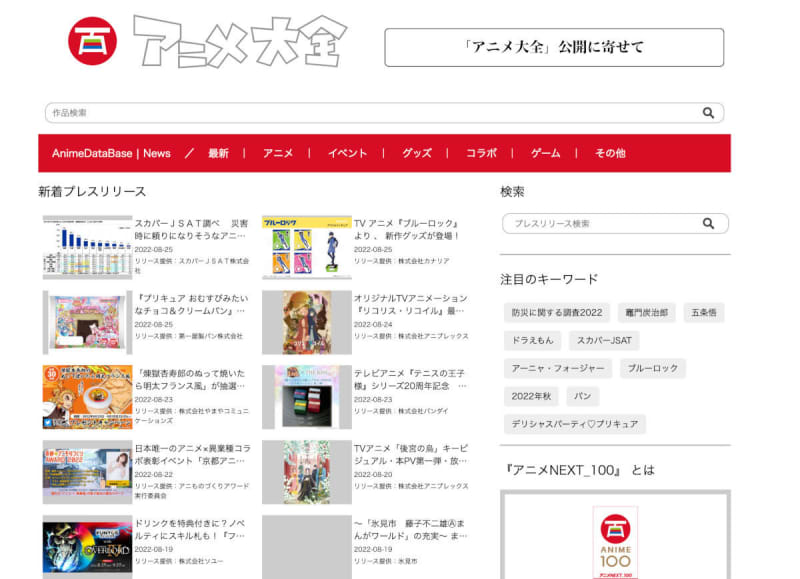Image resolution: width=800 pixels, height=579 pixels.
Task: Click the リリース提供:株式会社カナリア credit line
Action: point(402,261)
